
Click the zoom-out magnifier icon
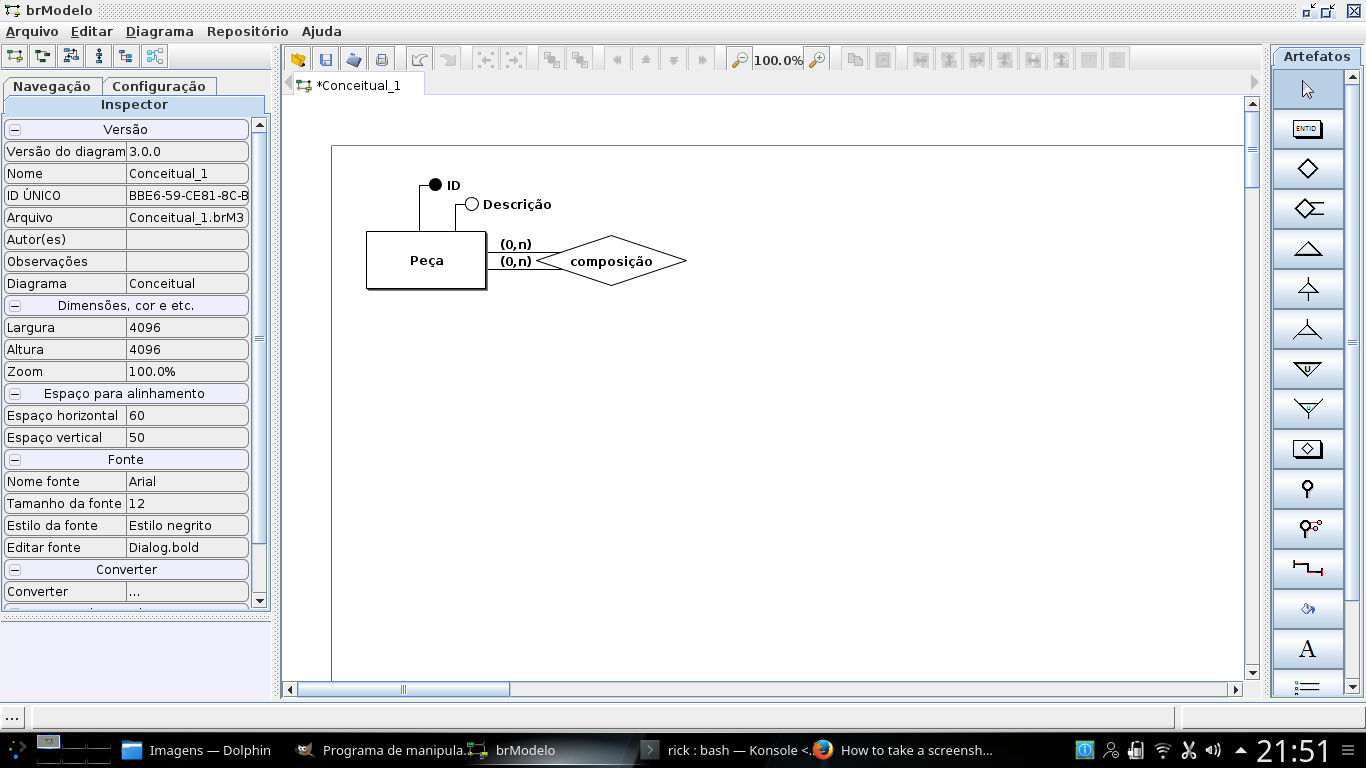739,60
